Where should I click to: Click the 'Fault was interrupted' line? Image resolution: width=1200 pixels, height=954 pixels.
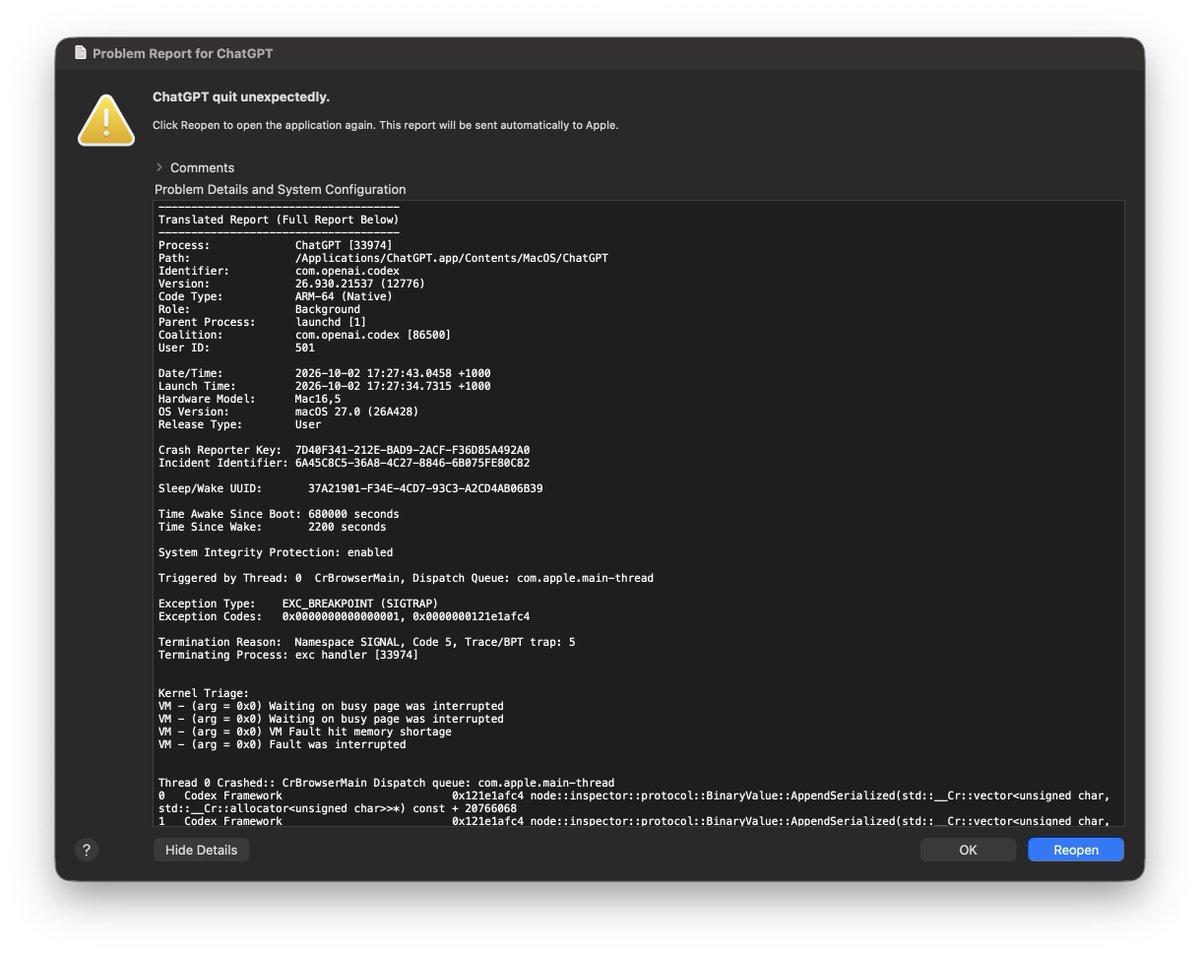click(282, 745)
